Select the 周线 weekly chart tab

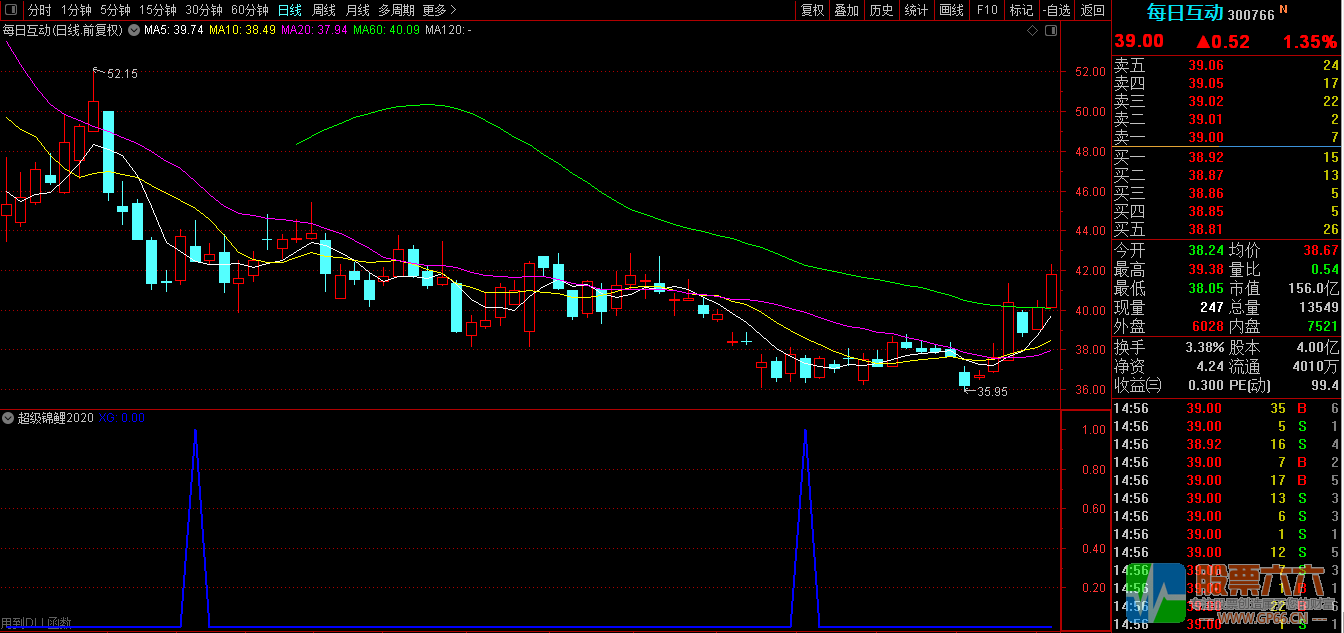click(x=323, y=10)
